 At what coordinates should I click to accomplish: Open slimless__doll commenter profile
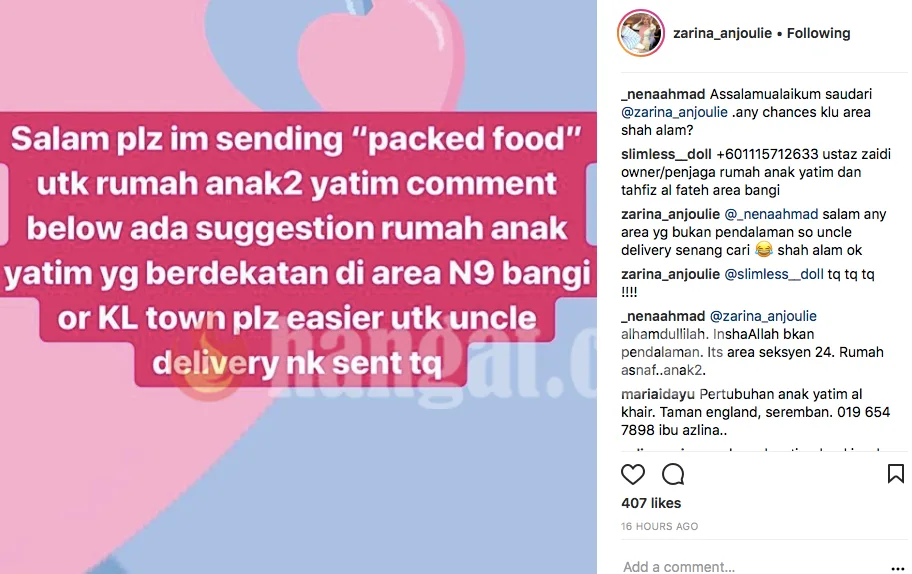[x=666, y=154]
